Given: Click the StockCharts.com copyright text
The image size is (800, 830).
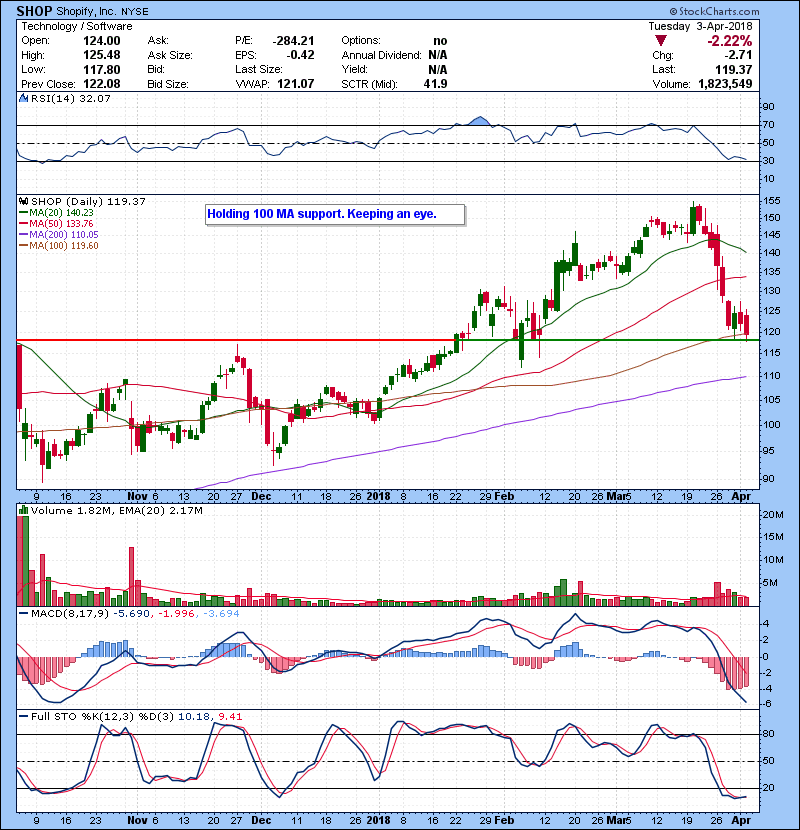Looking at the screenshot, I should [x=714, y=11].
